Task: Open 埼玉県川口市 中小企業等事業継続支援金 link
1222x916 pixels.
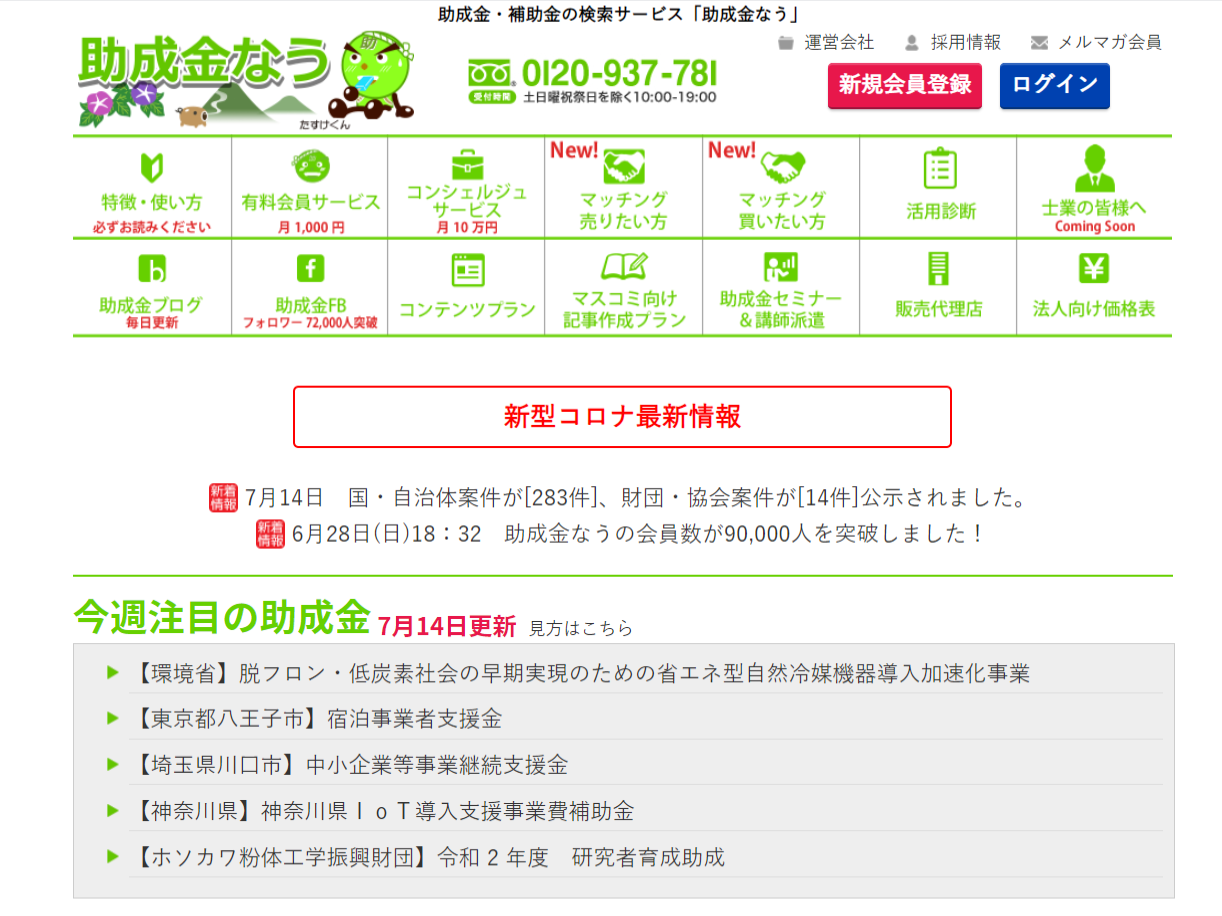Action: click(349, 765)
